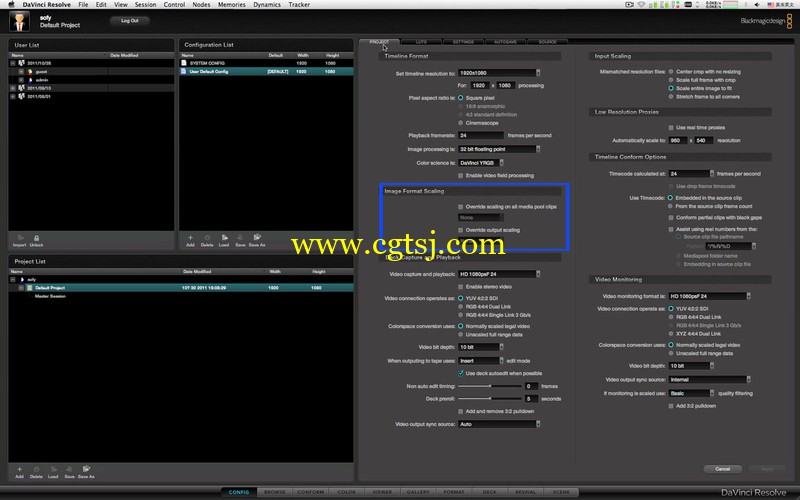Click the user avatar picture top-left
800x500 pixels.
[x=19, y=21]
